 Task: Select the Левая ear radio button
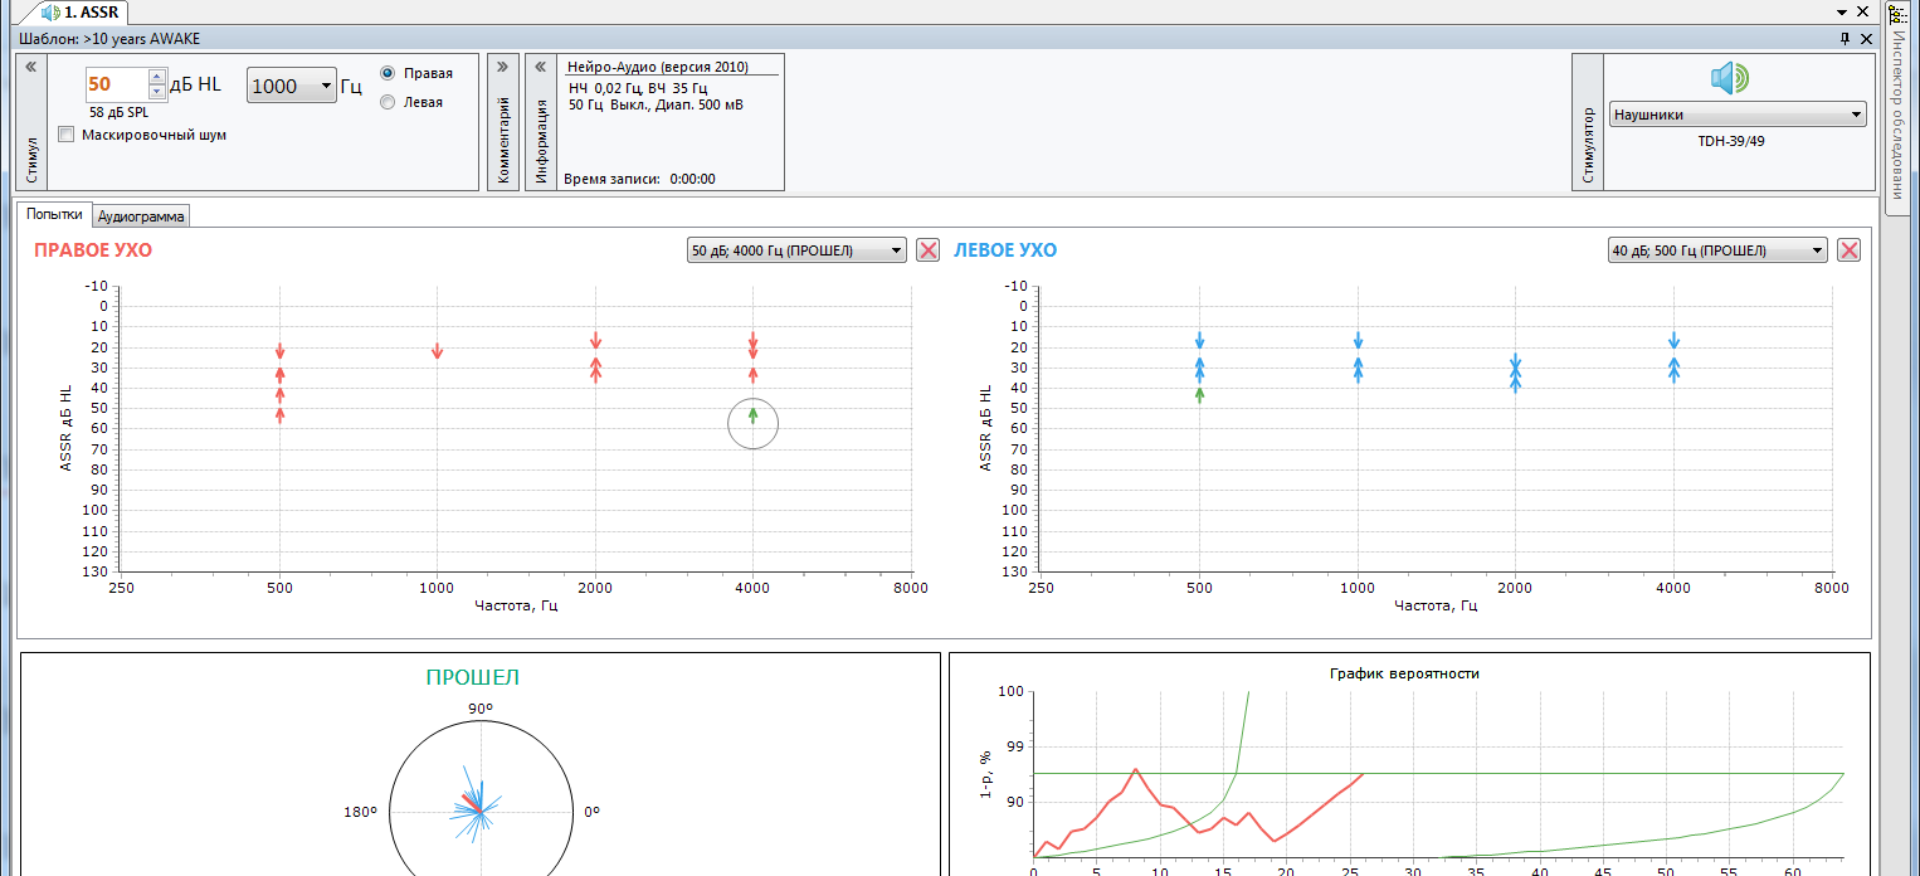(388, 102)
